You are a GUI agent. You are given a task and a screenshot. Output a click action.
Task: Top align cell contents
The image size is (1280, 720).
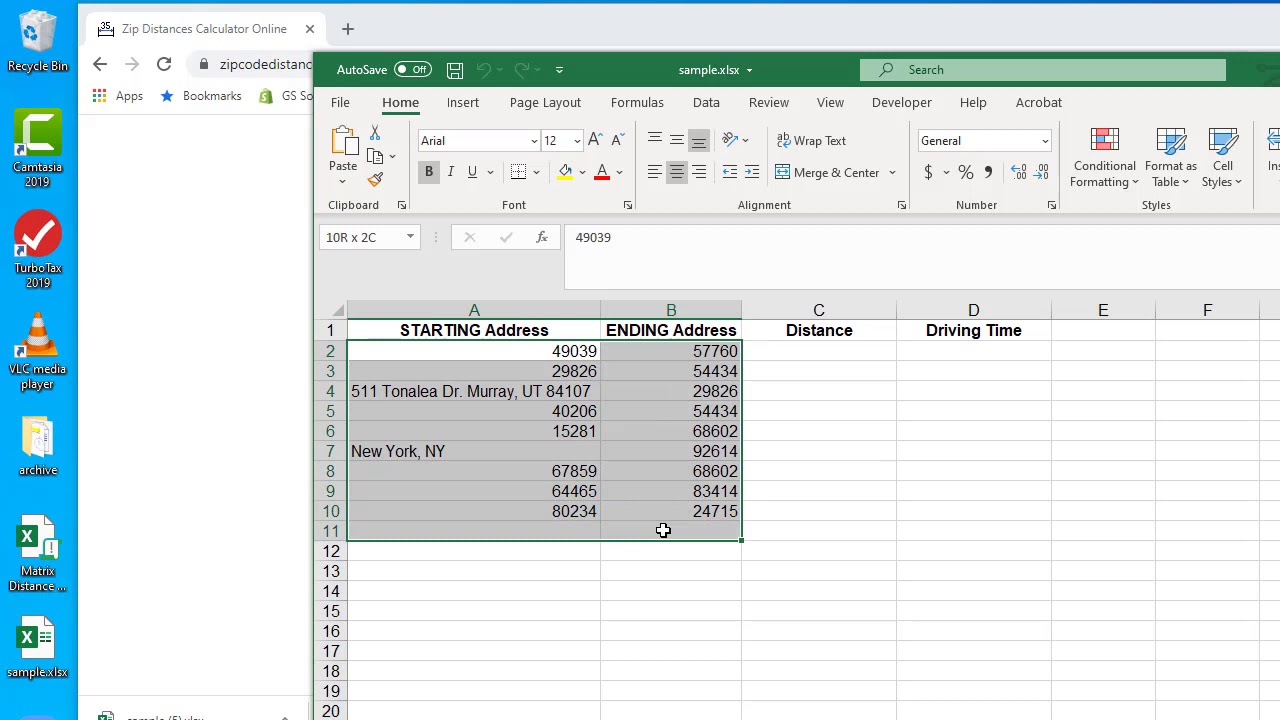point(655,140)
